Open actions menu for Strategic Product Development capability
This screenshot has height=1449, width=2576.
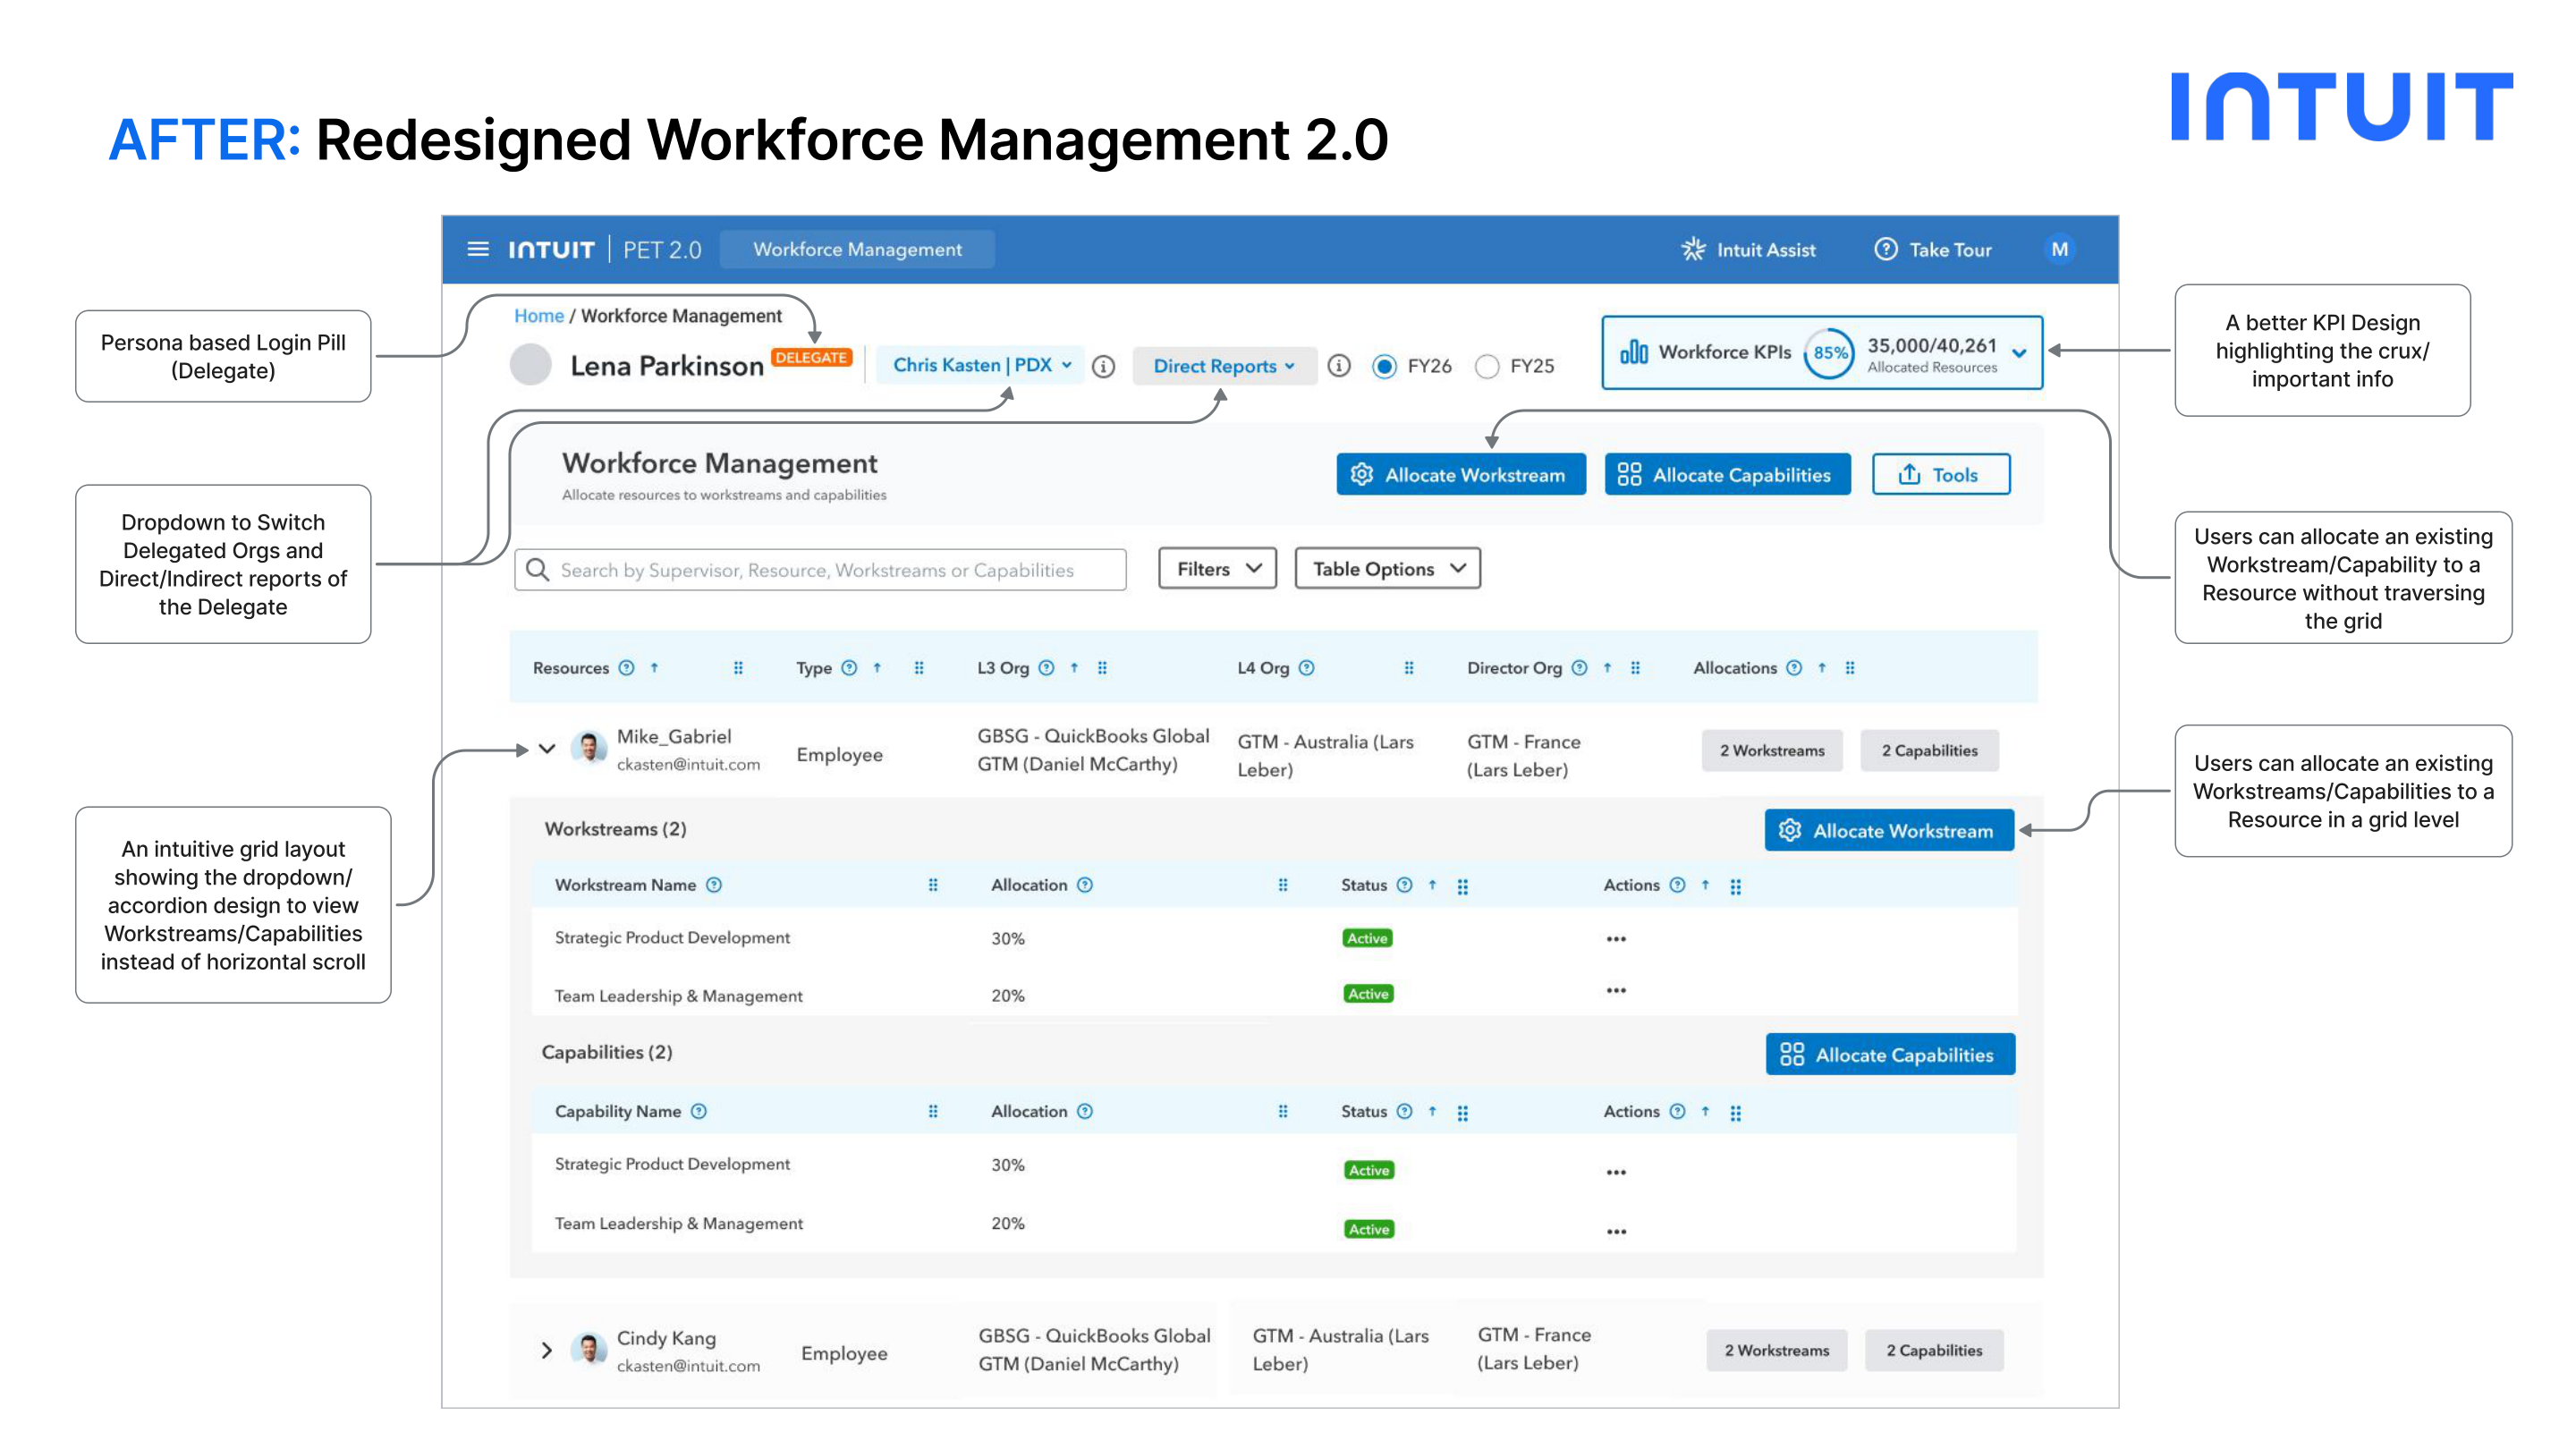1616,1171
